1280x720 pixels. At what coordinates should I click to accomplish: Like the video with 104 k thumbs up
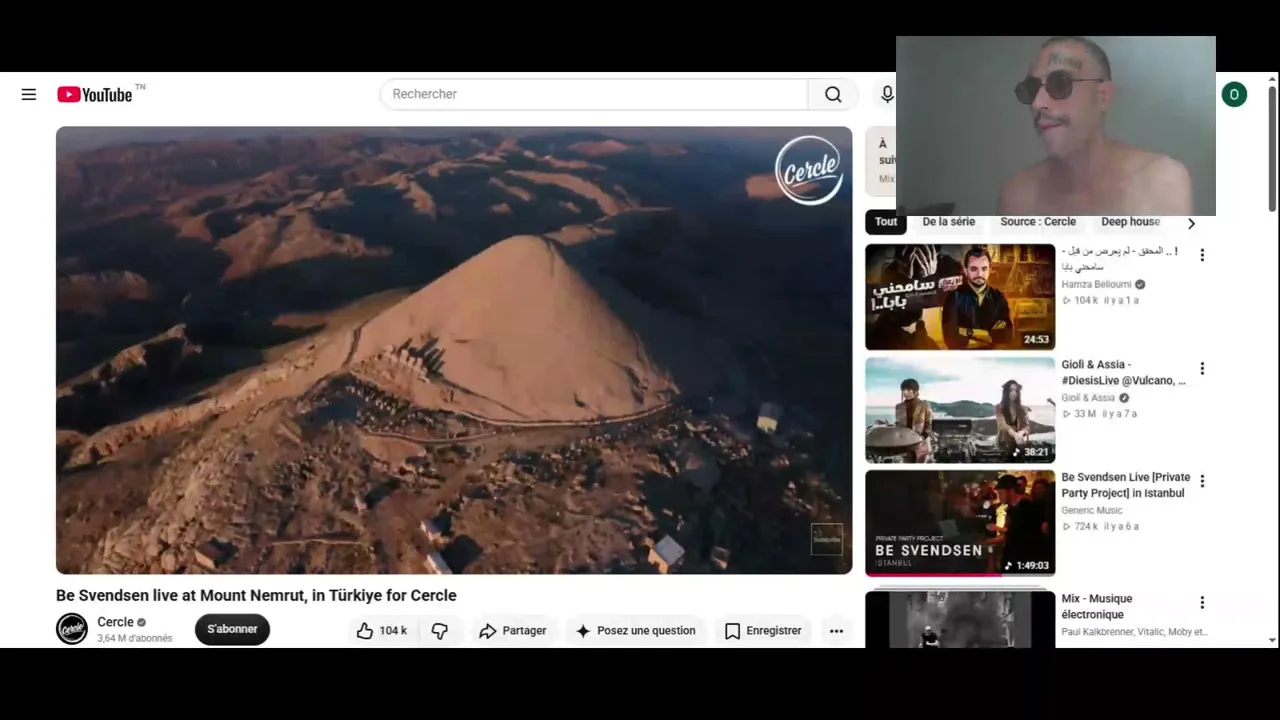click(x=382, y=631)
